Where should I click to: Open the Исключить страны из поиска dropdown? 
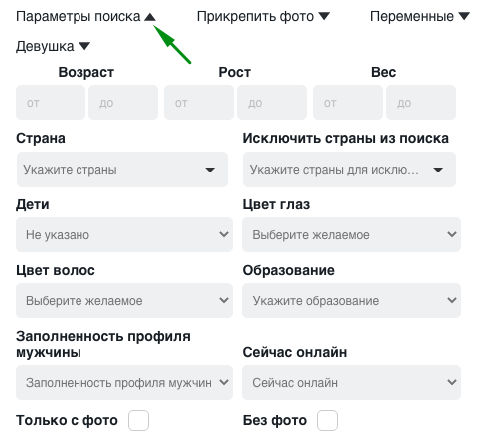point(349,170)
